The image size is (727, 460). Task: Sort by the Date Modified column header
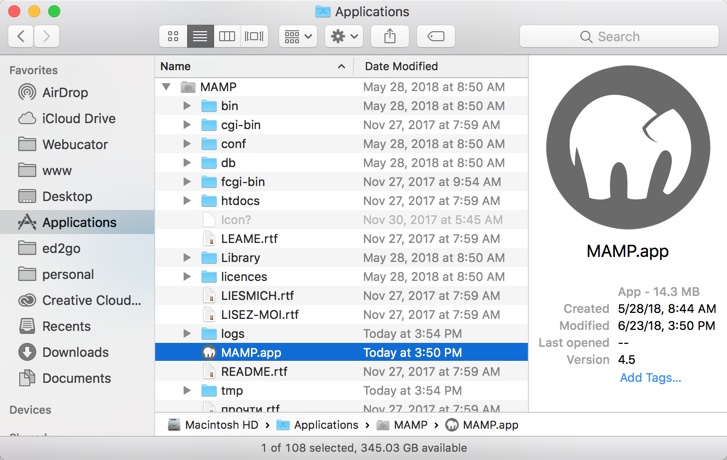point(441,66)
